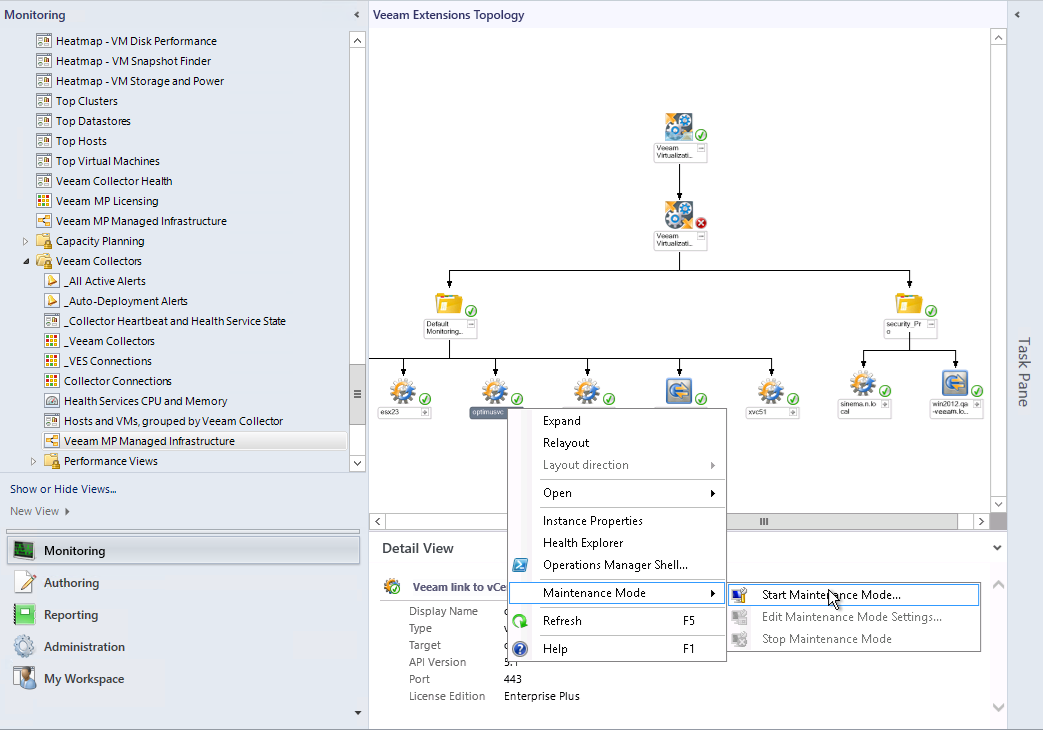Click the Operations Manager Shell icon
Screen dimensions: 1043x730
click(520, 565)
